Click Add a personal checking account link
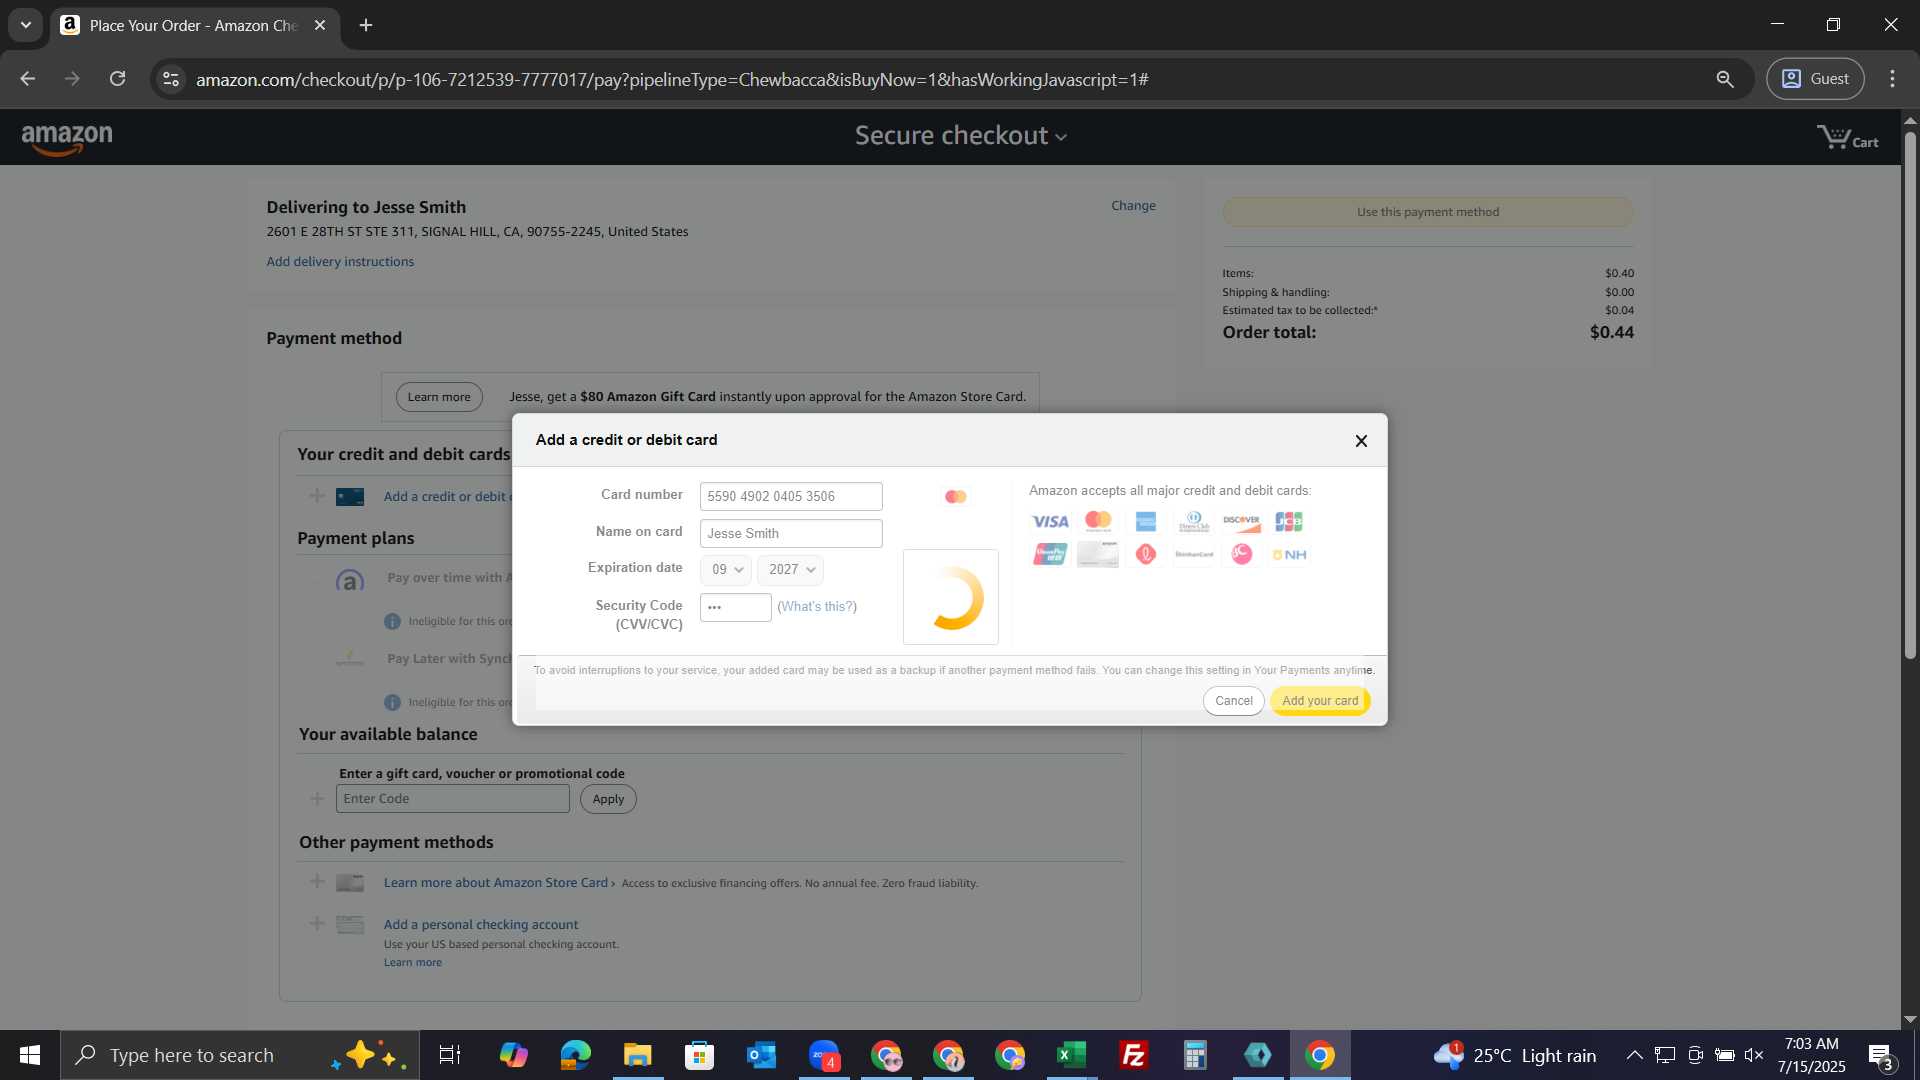Image resolution: width=1920 pixels, height=1080 pixels. point(481,924)
